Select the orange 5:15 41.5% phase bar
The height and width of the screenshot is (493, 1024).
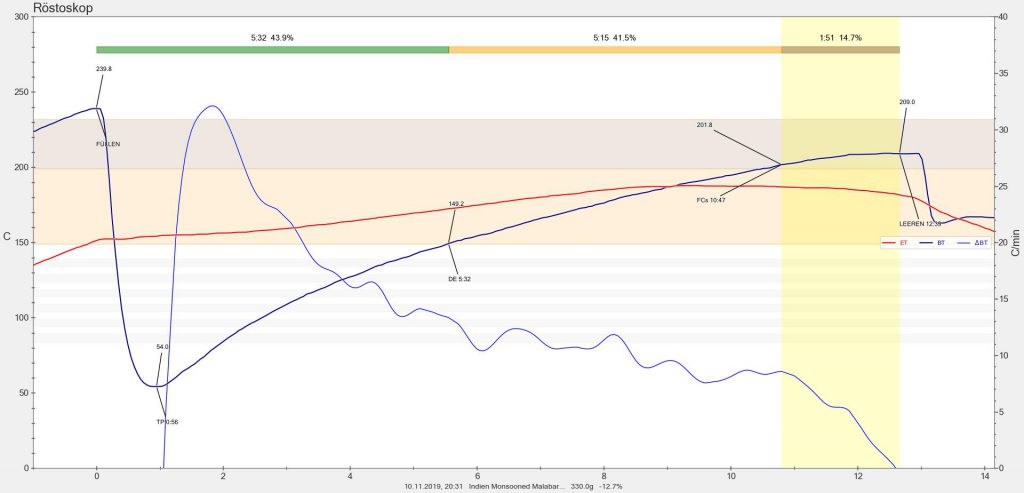pyautogui.click(x=614, y=49)
